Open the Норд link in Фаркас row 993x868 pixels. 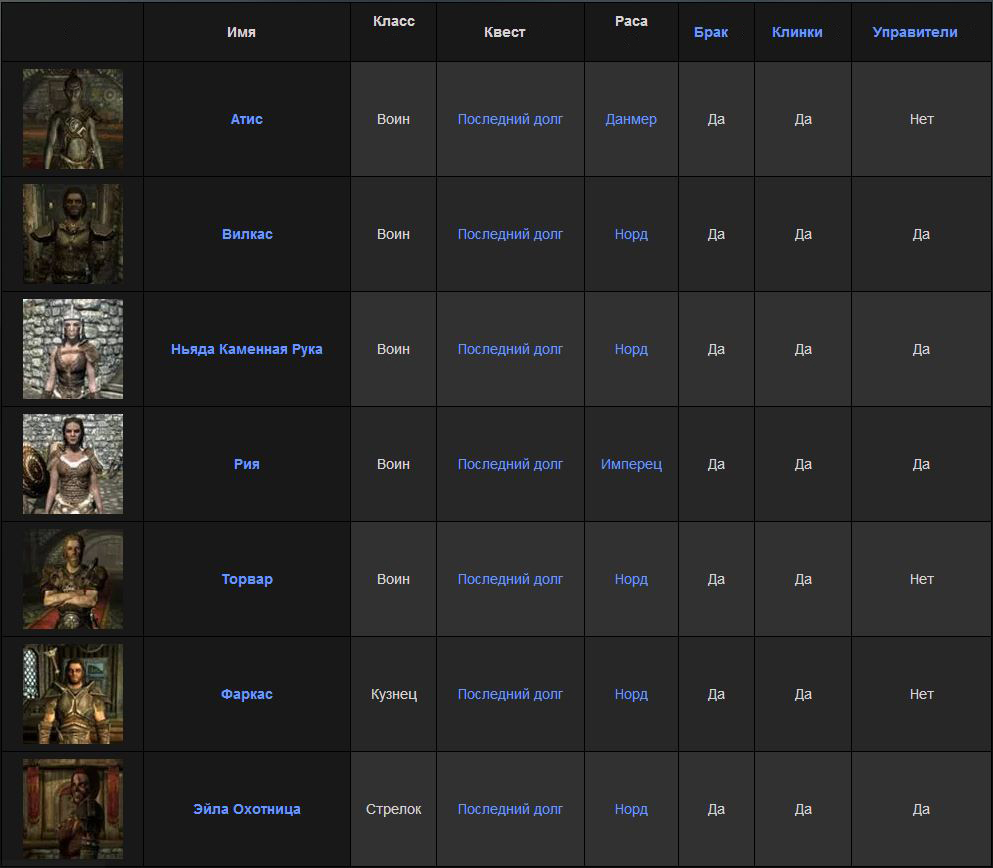(x=631, y=695)
